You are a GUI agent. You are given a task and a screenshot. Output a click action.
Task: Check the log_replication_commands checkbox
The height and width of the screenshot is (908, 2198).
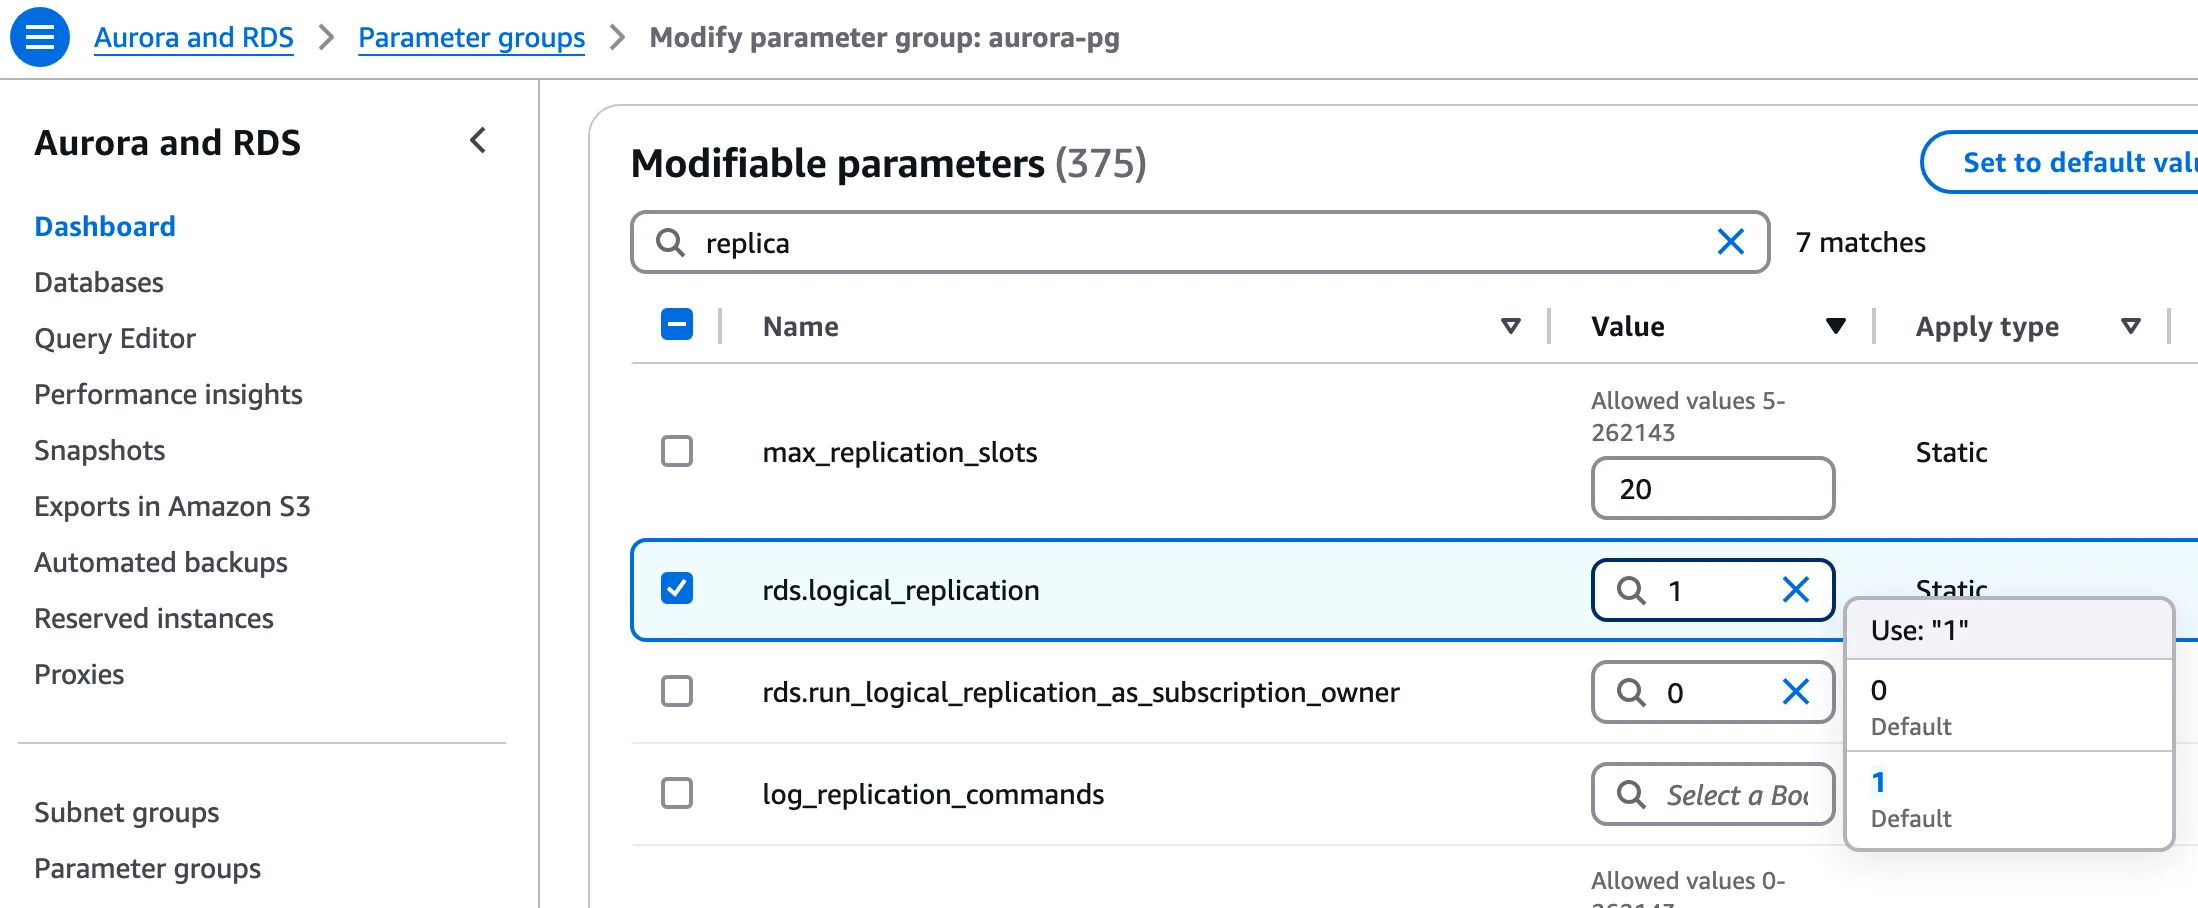coord(677,793)
